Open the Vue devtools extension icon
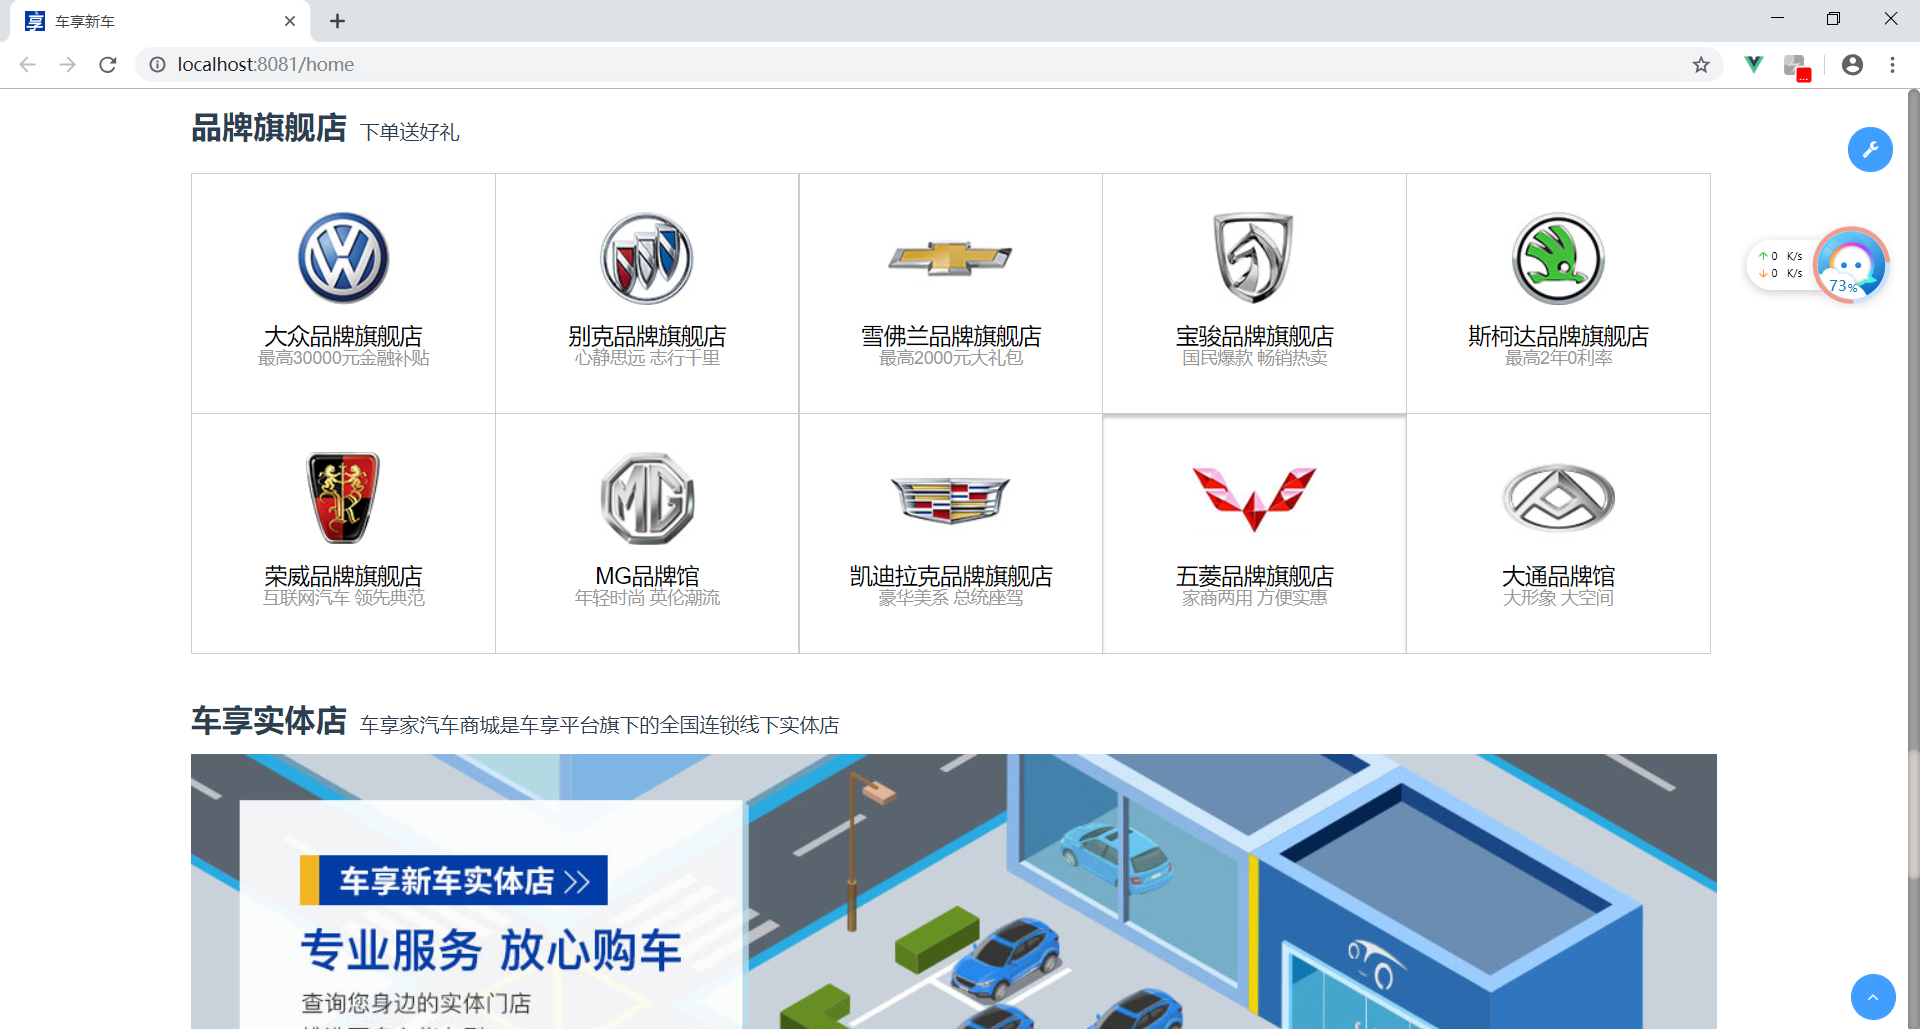Screen dimensions: 1920x1029 (x=1753, y=65)
